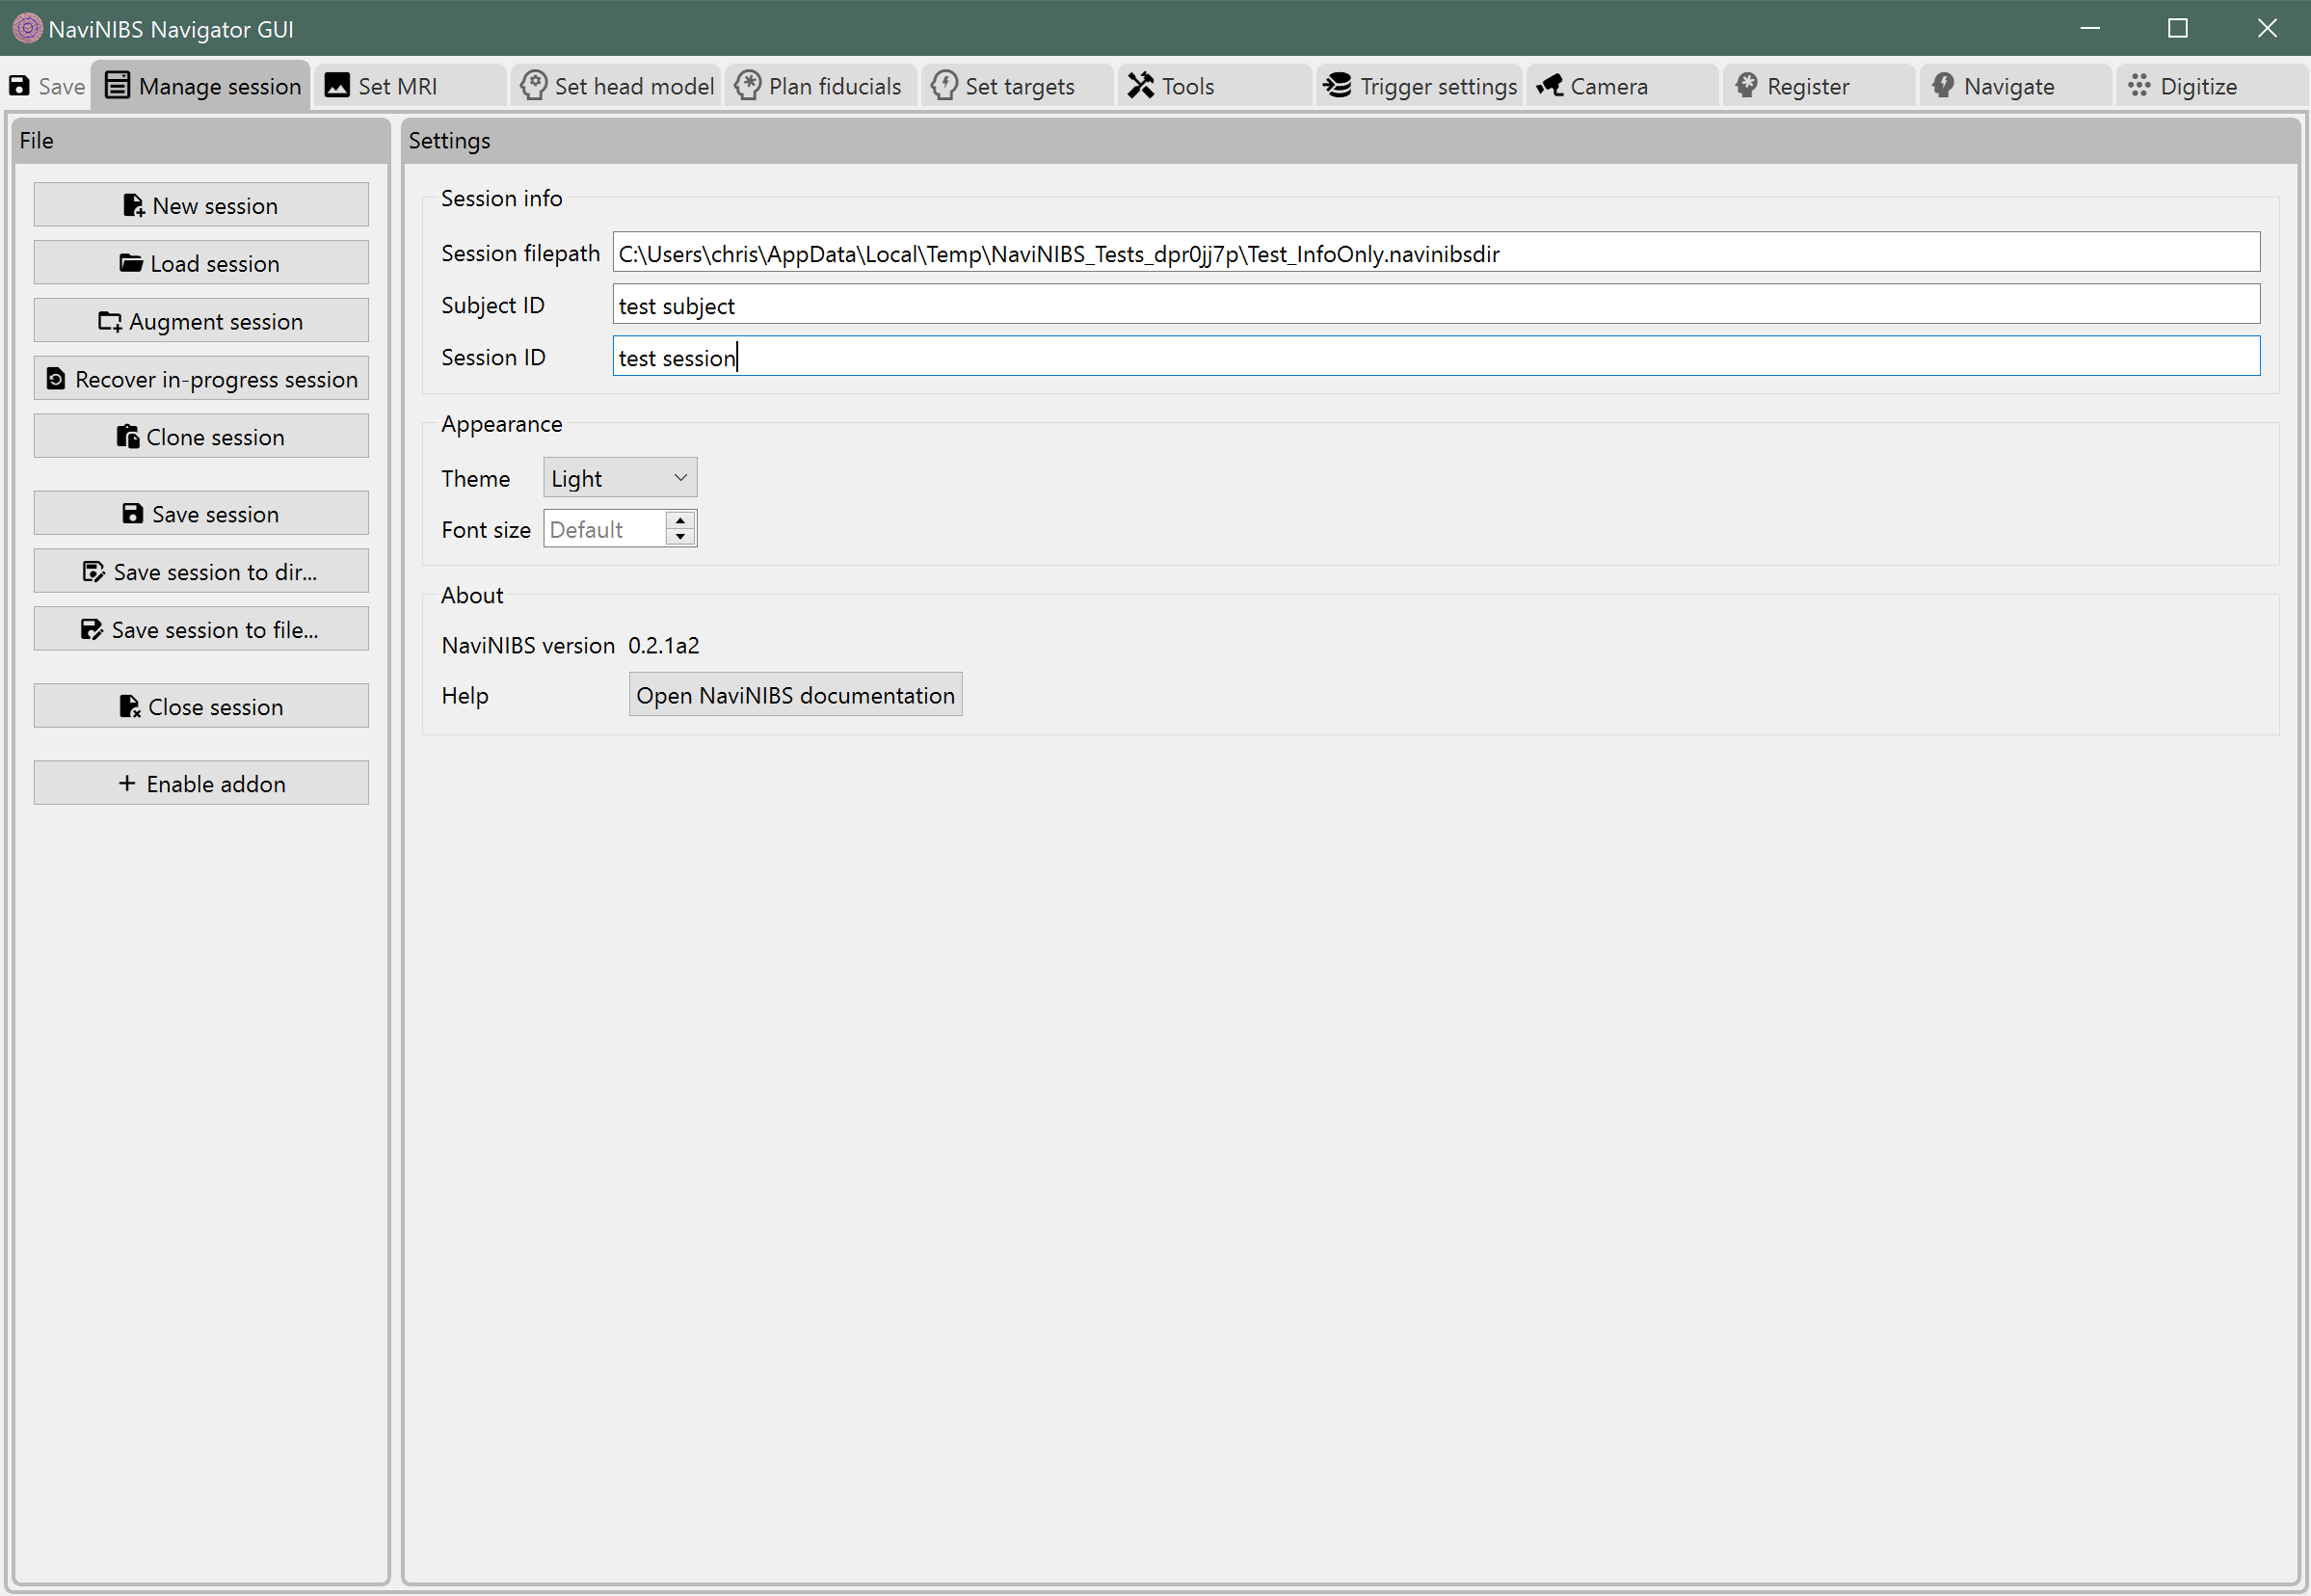Viewport: 2311px width, 1596px height.
Task: Increase font size with up arrow
Action: click(x=680, y=521)
